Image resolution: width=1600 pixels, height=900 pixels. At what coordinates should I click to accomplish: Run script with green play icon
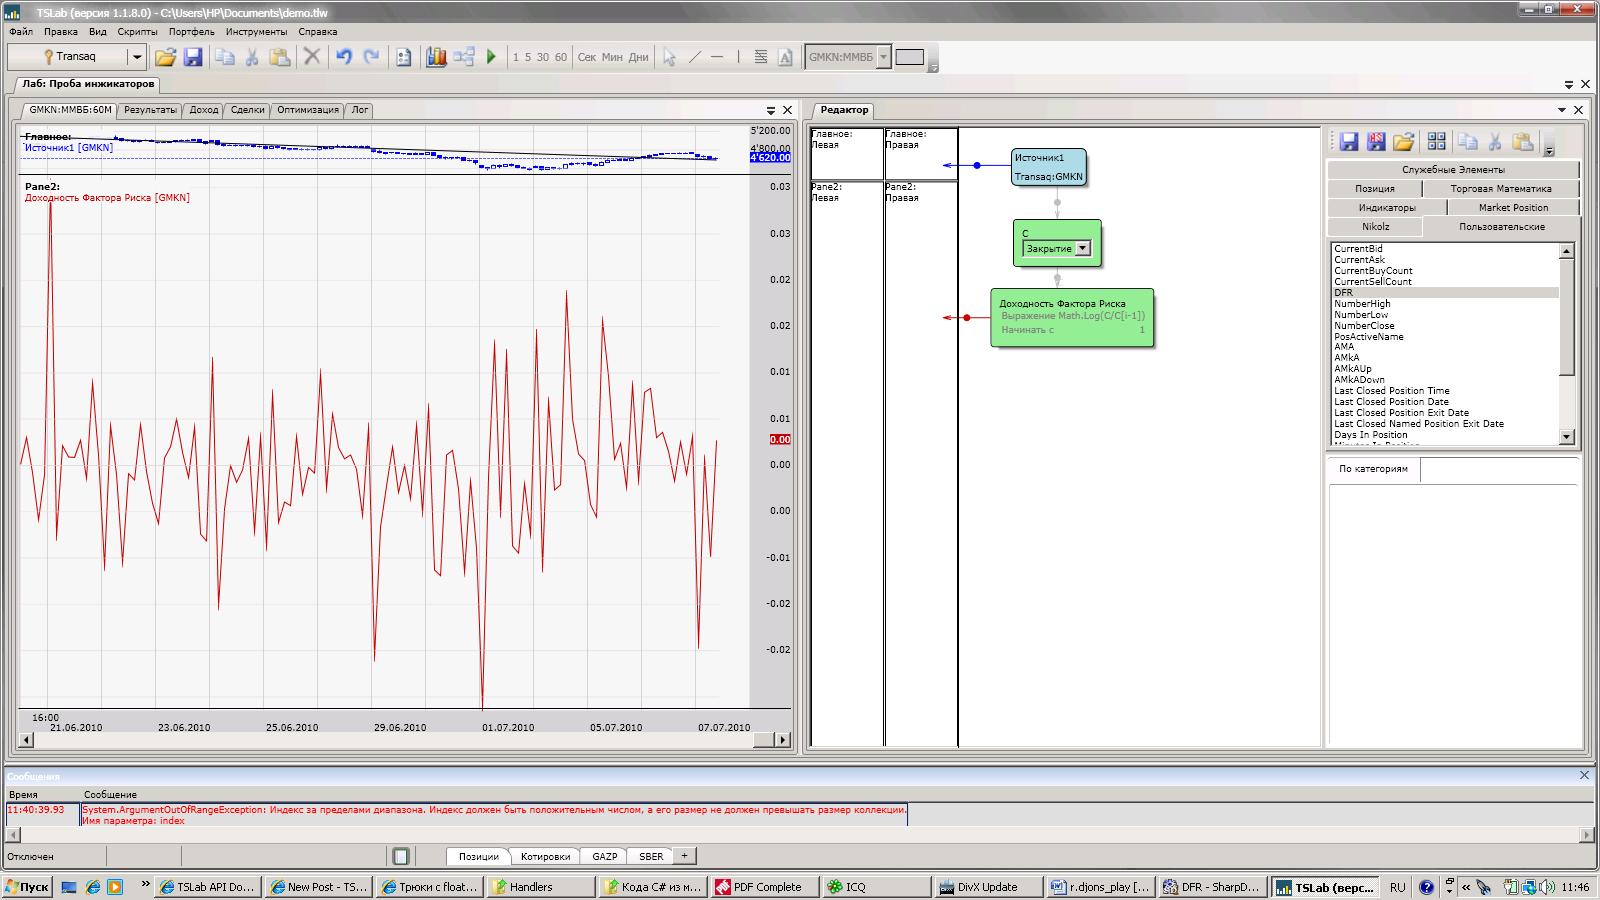point(491,57)
